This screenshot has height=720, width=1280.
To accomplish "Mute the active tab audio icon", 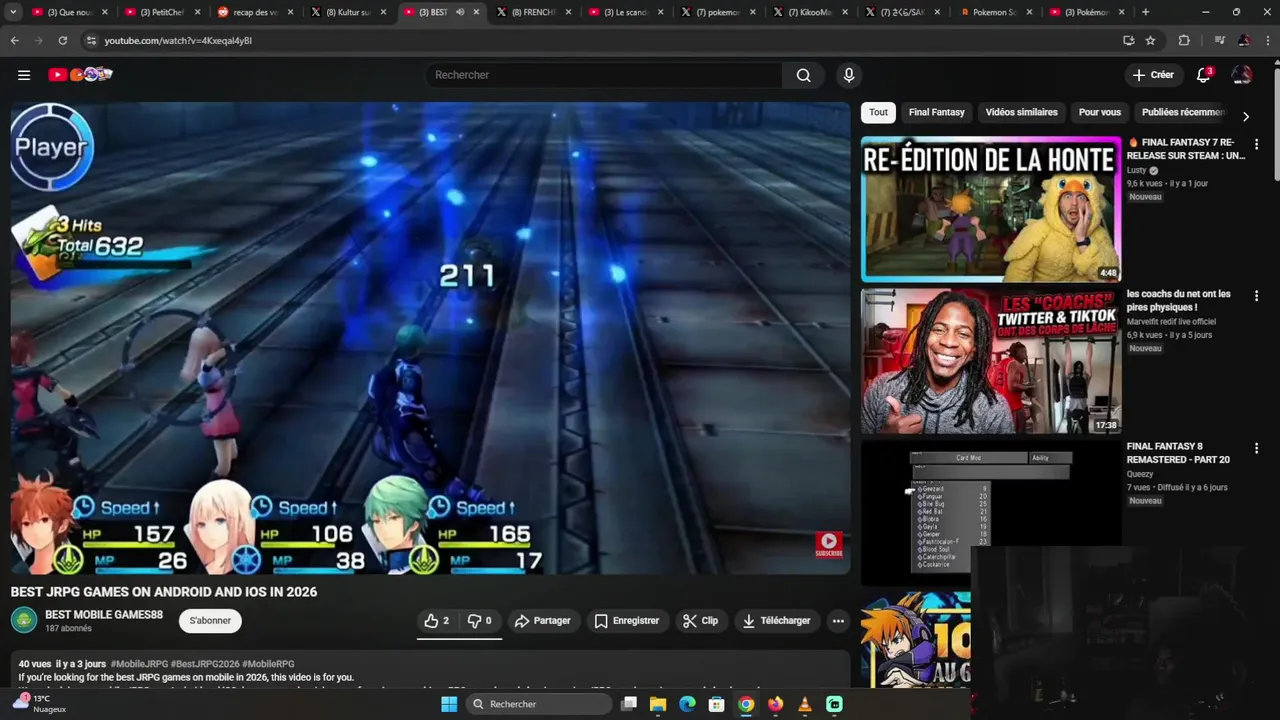I will [x=460, y=12].
